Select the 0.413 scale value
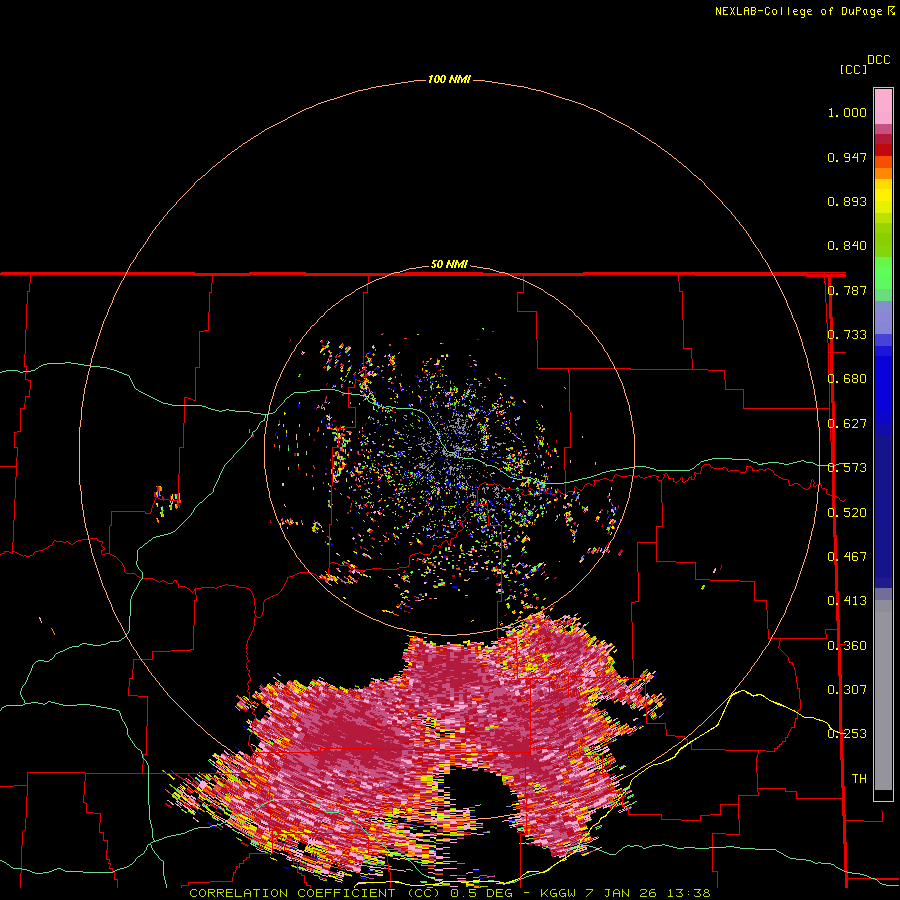Viewport: 900px width, 900px height. tap(847, 601)
